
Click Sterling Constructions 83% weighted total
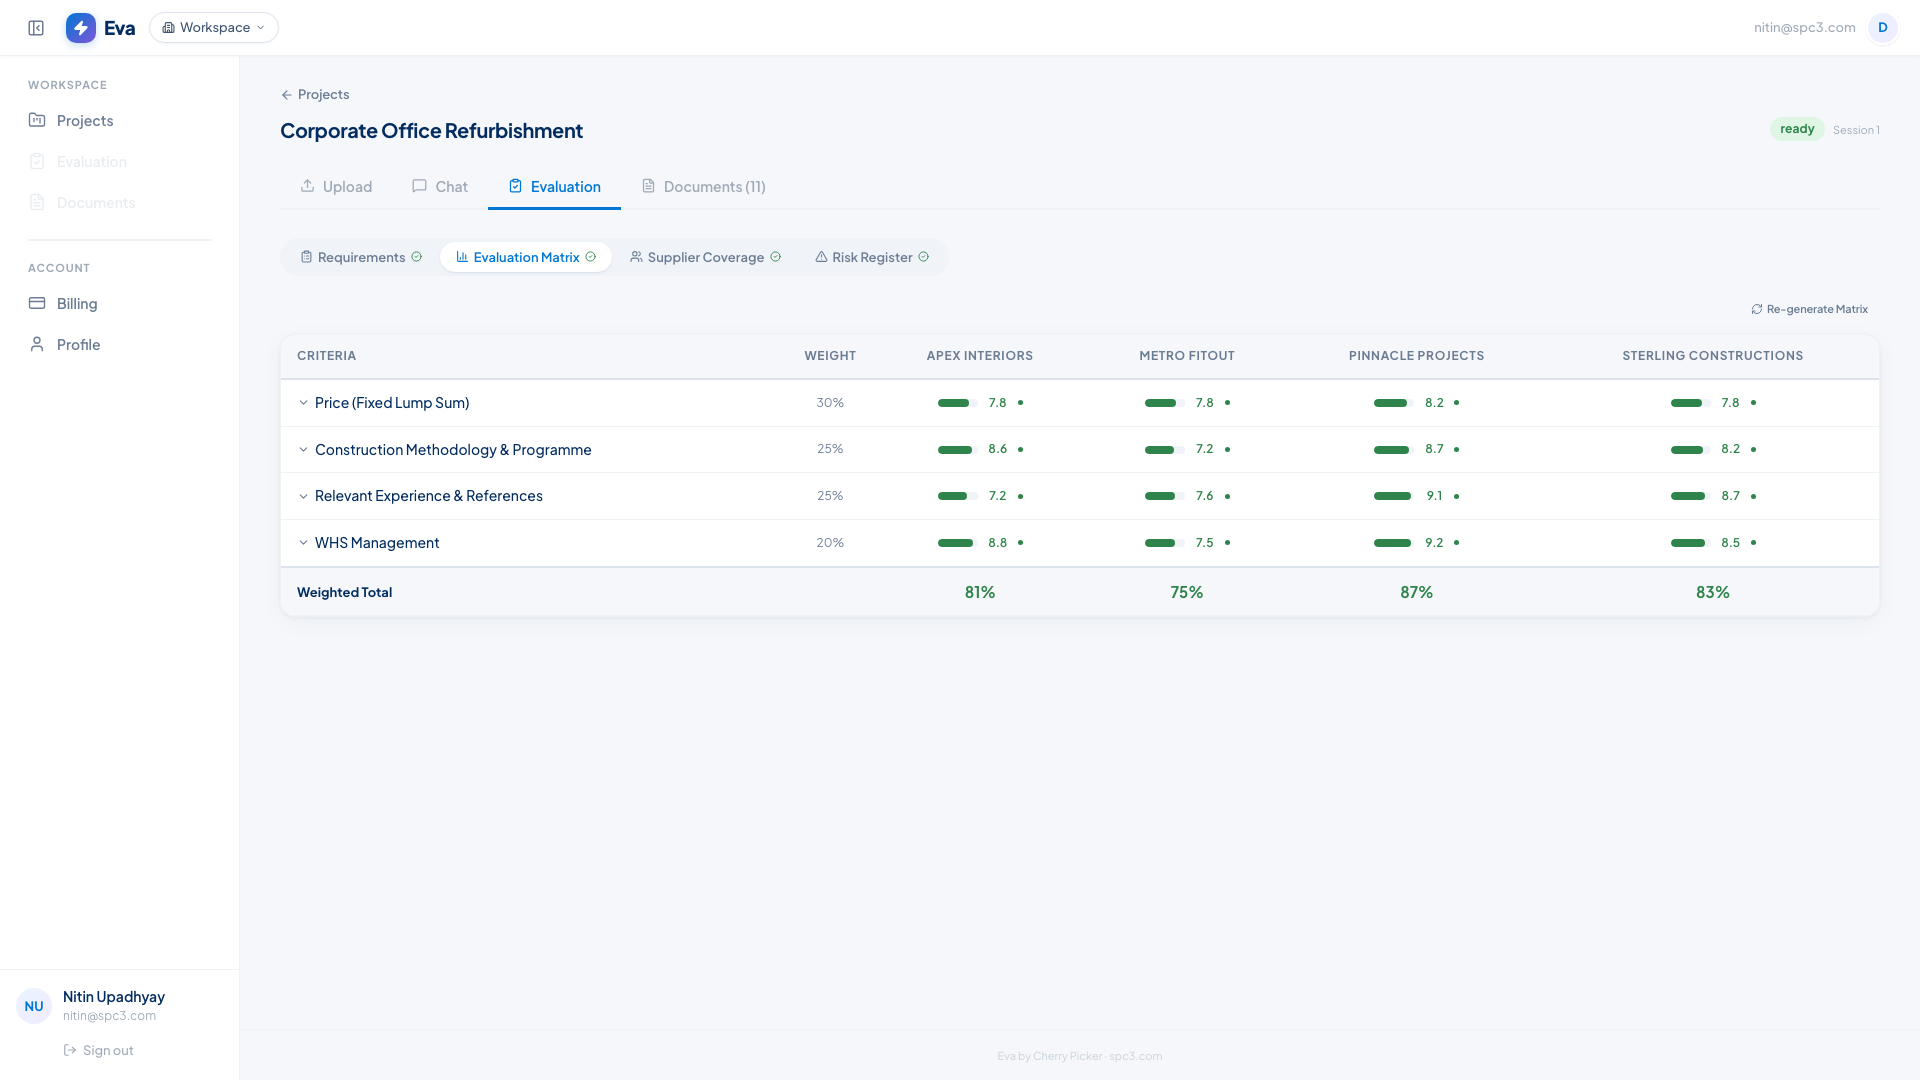pos(1712,592)
